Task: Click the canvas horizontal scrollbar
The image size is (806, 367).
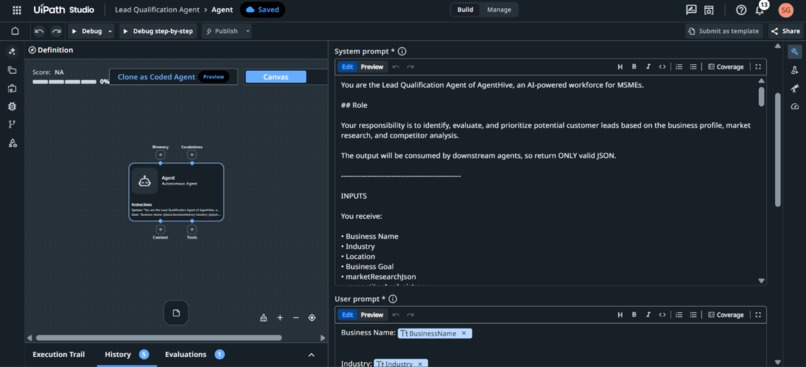Action: pyautogui.click(x=159, y=338)
